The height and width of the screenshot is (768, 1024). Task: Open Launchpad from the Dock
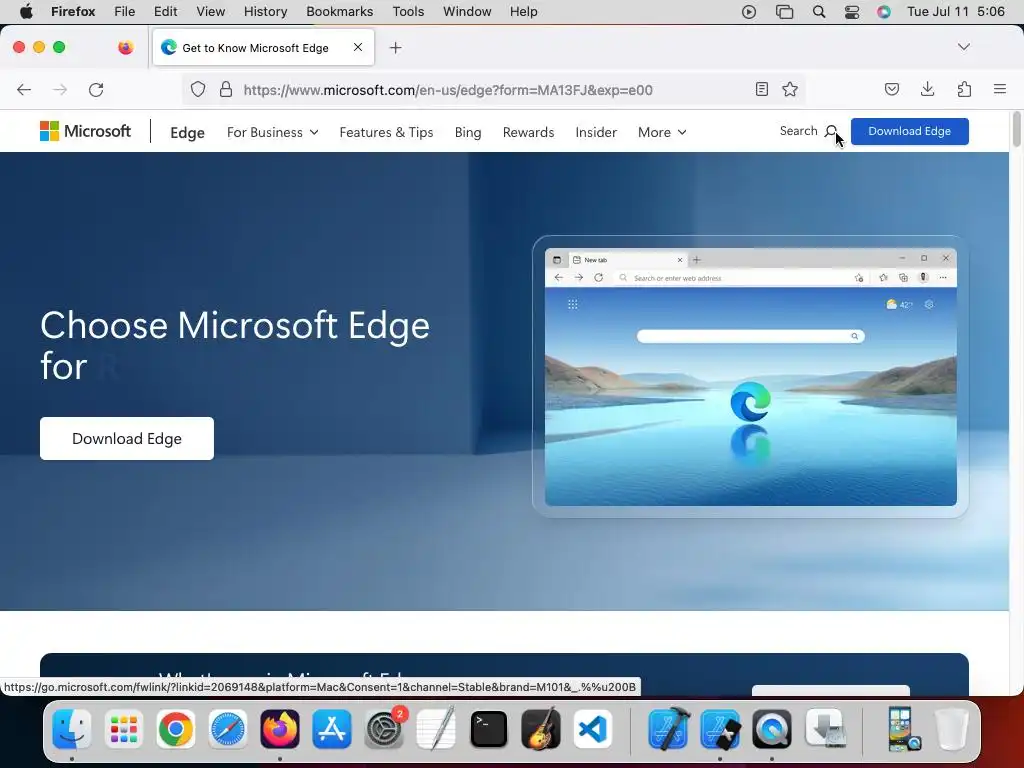coord(123,729)
